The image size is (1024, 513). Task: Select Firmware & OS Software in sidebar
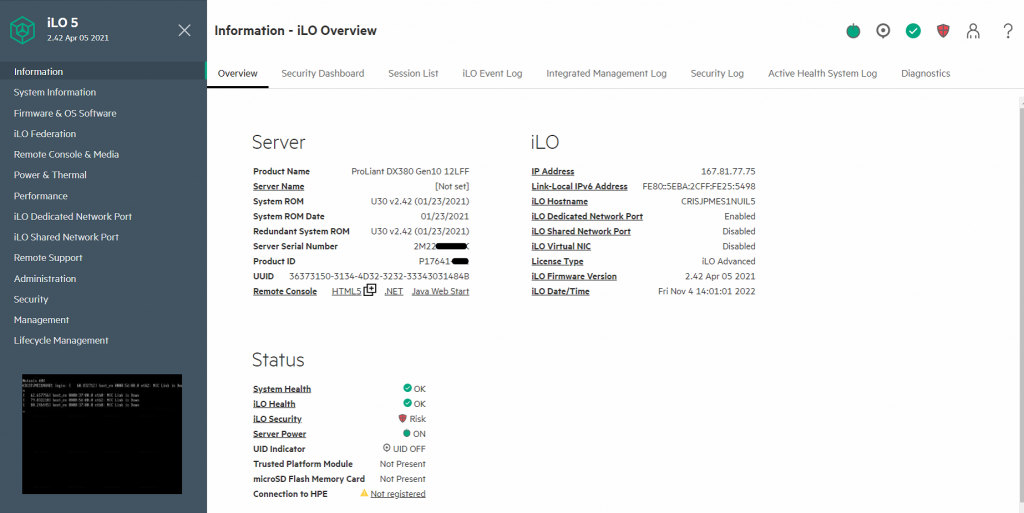(x=65, y=113)
